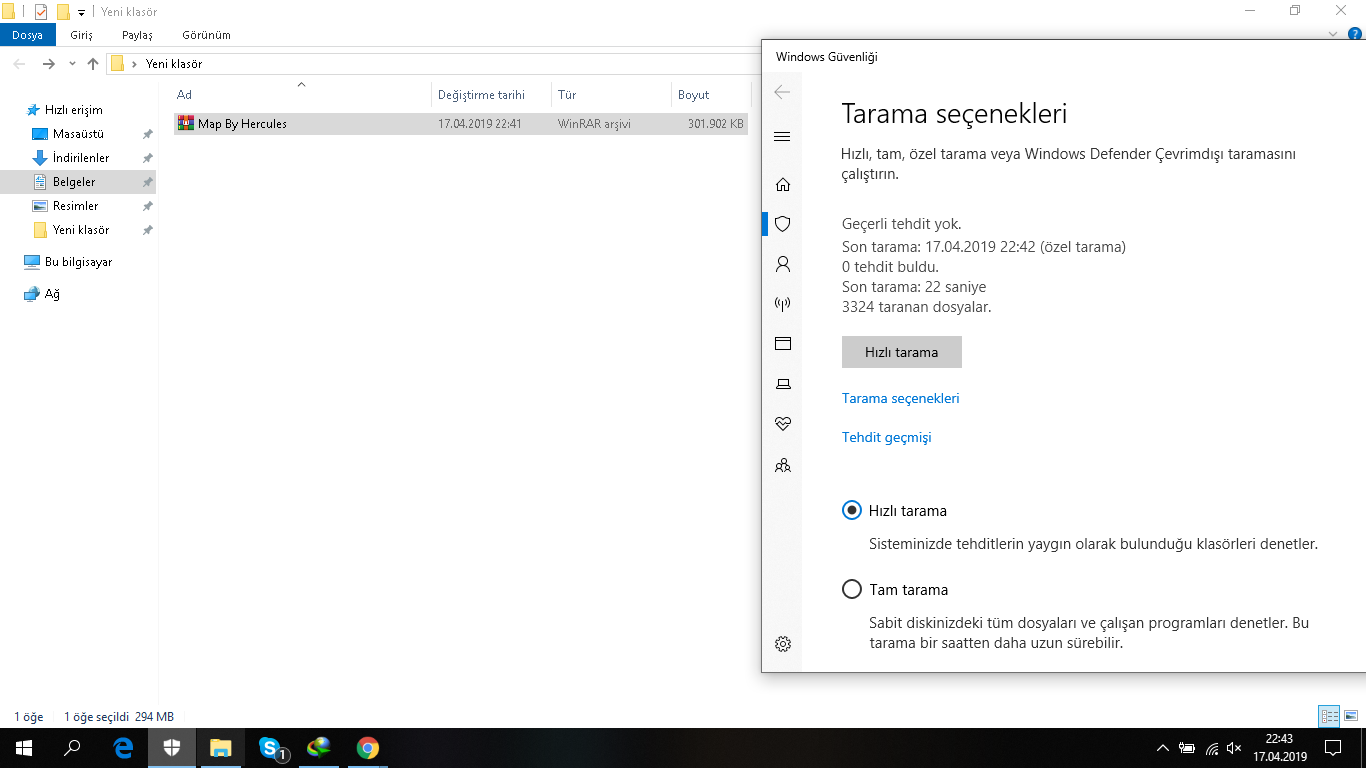
Task: Open account protection person icon
Action: (783, 264)
